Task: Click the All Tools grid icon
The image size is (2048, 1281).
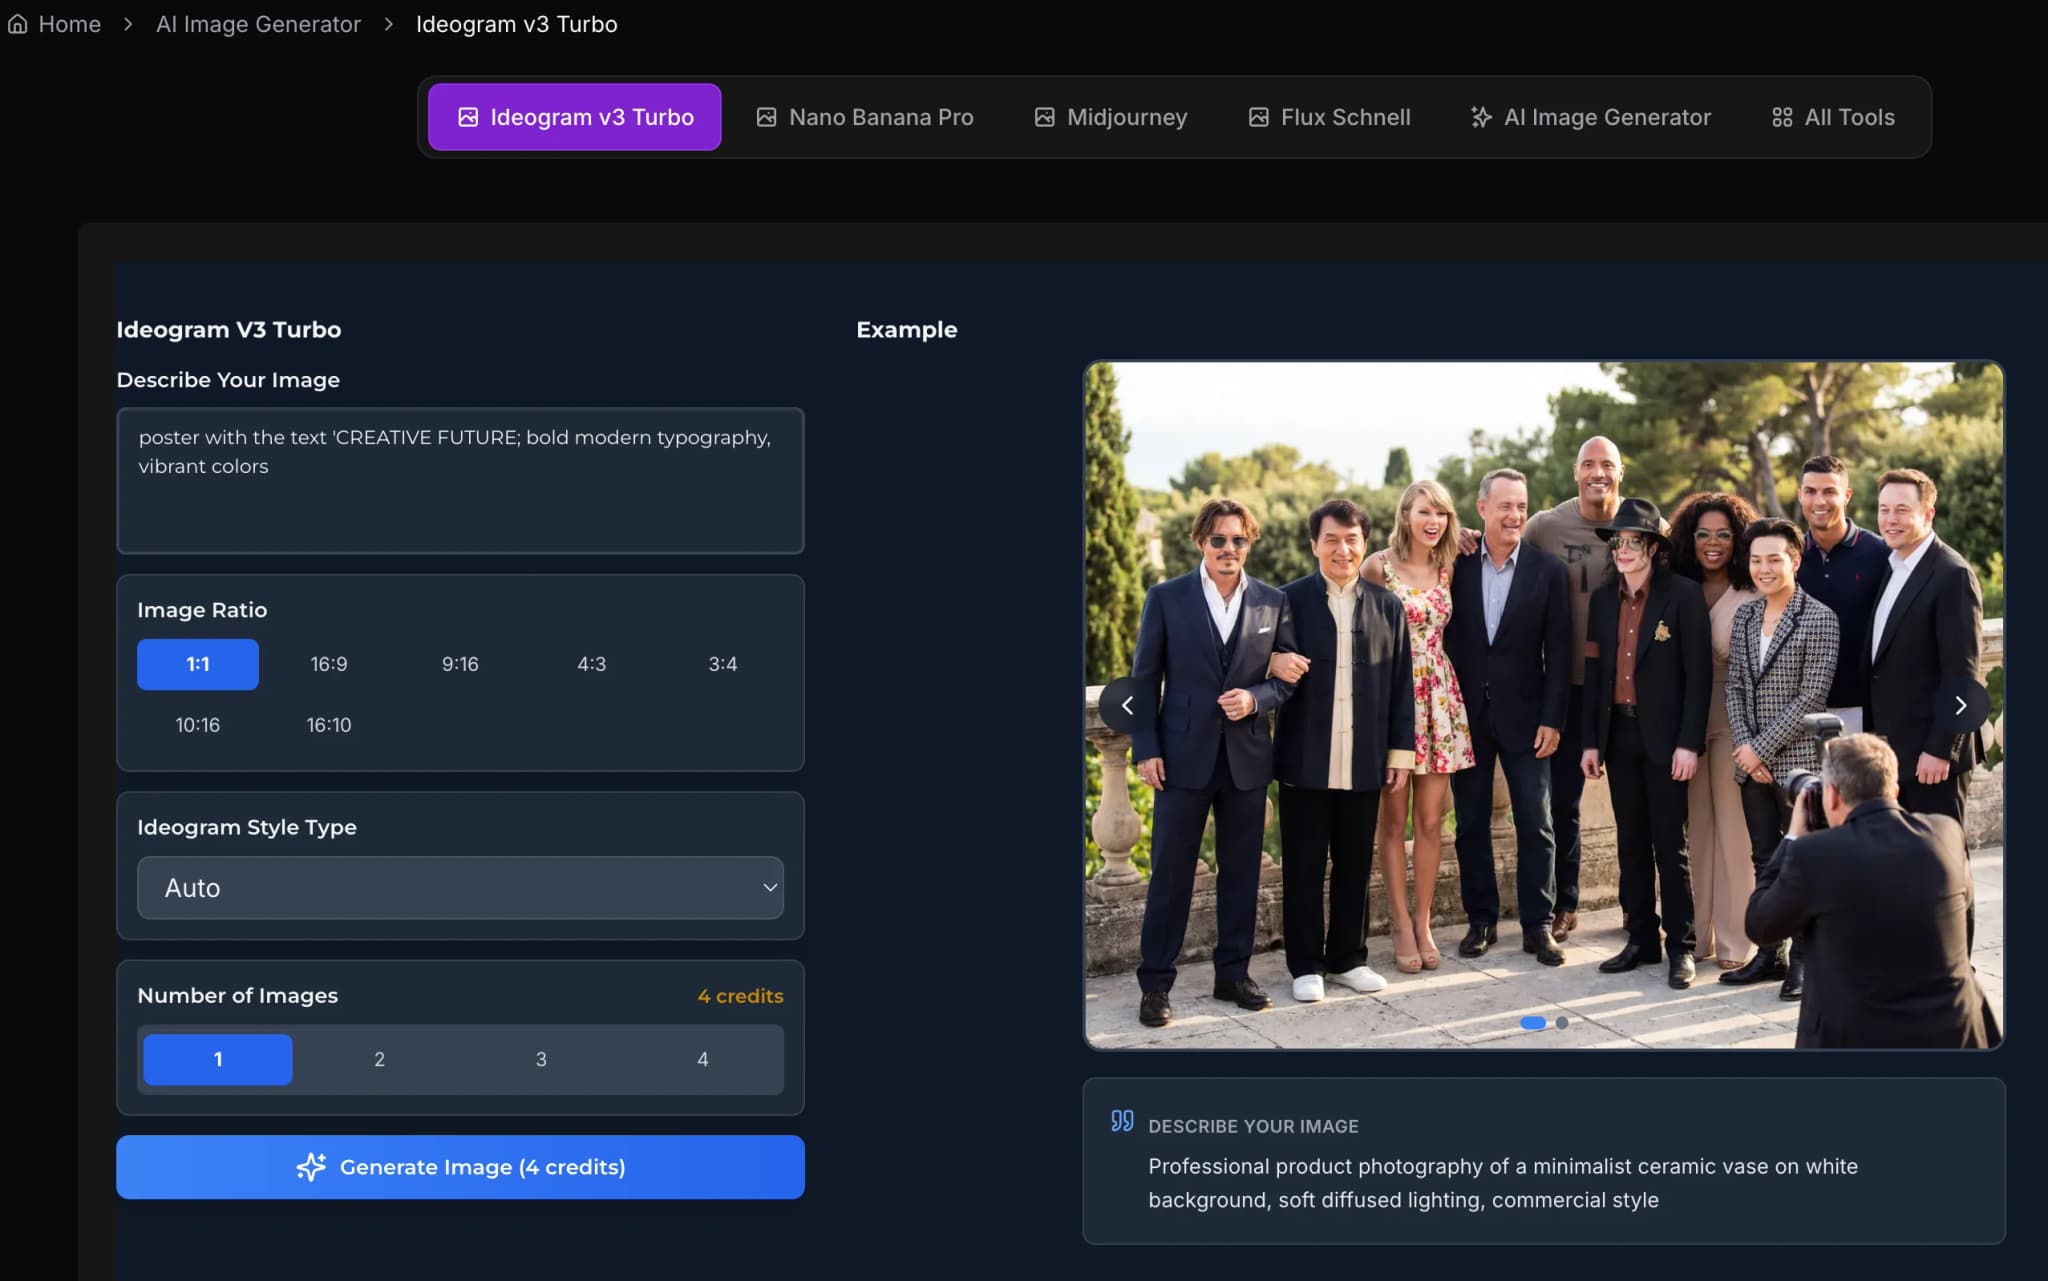Action: tap(1781, 117)
